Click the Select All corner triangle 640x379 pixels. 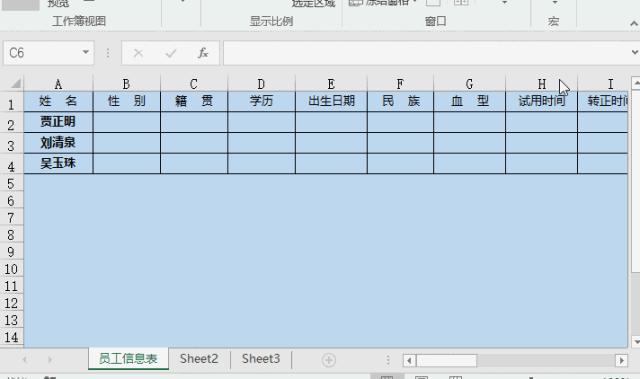tap(16, 84)
